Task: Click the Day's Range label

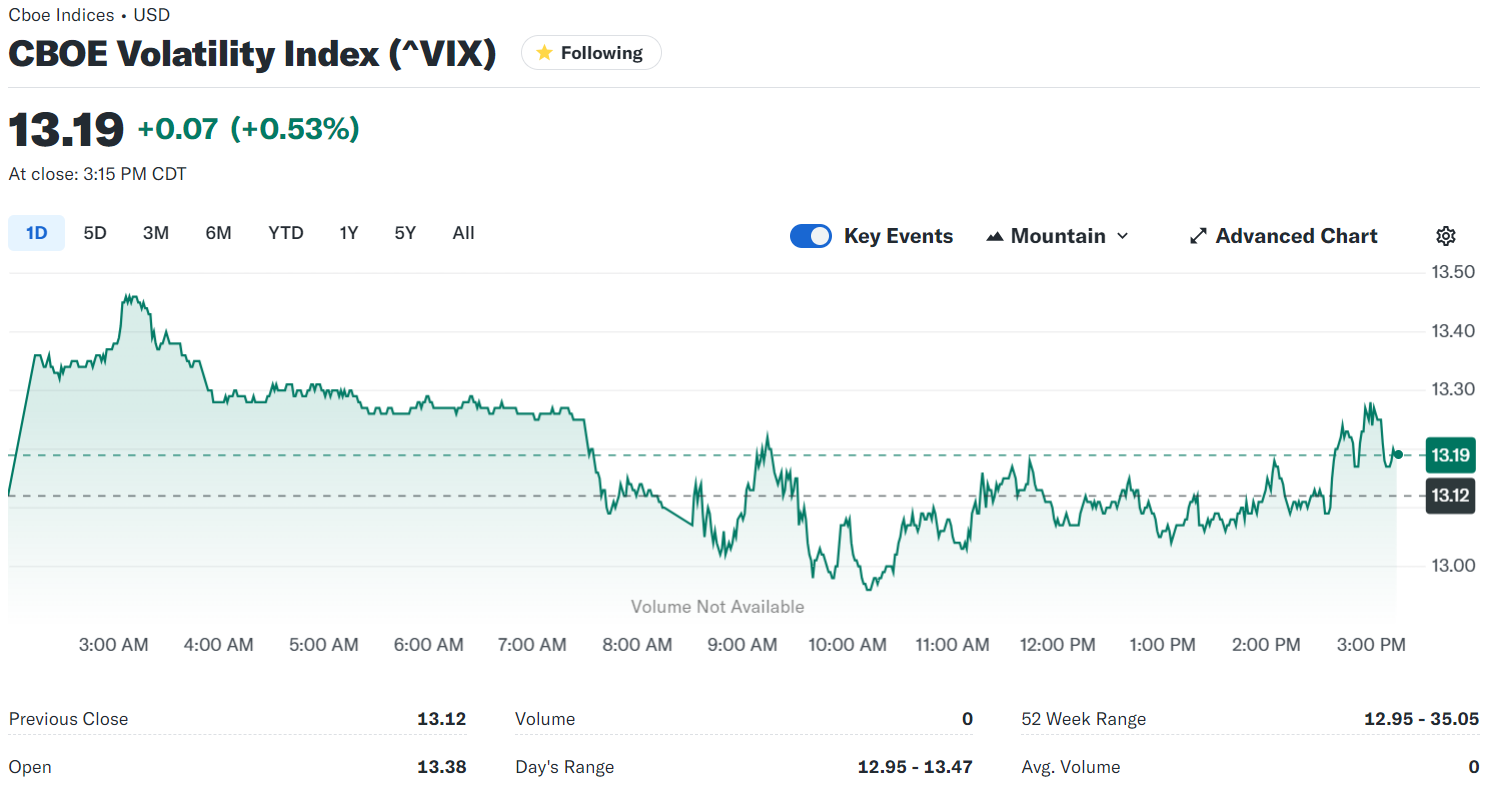Action: click(565, 767)
